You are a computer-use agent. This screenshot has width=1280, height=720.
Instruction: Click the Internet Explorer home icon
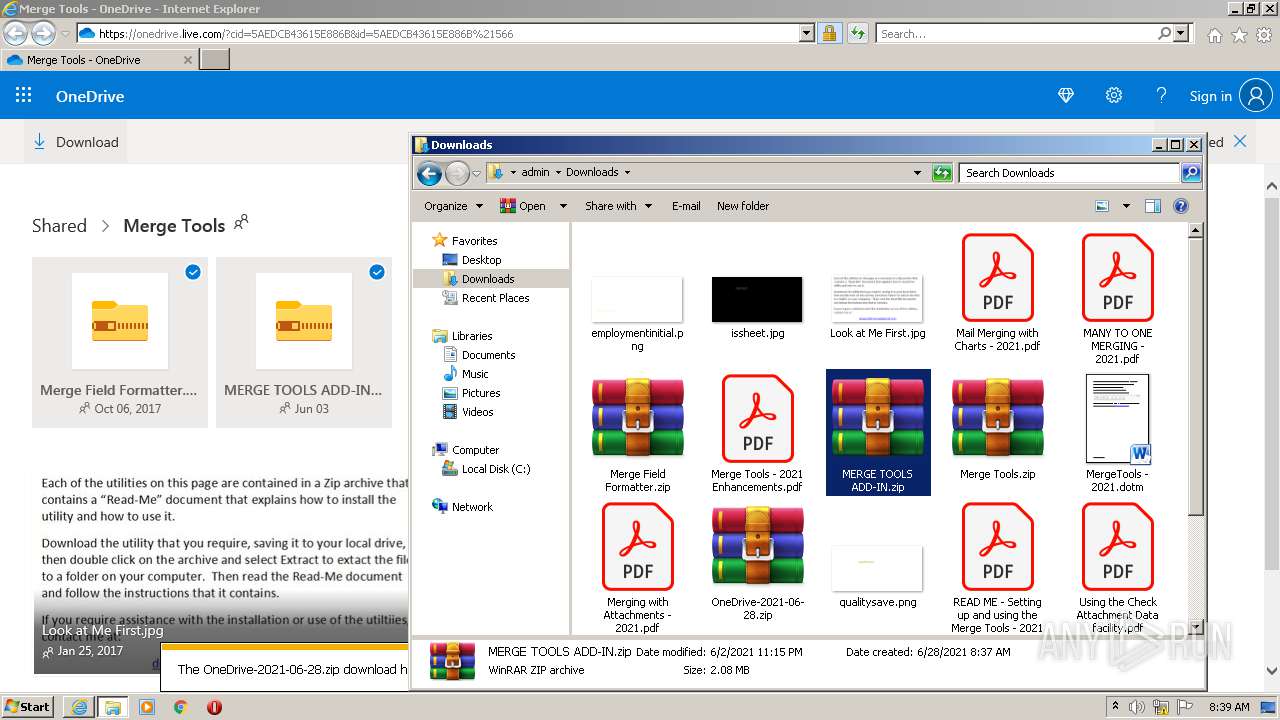(x=1214, y=35)
